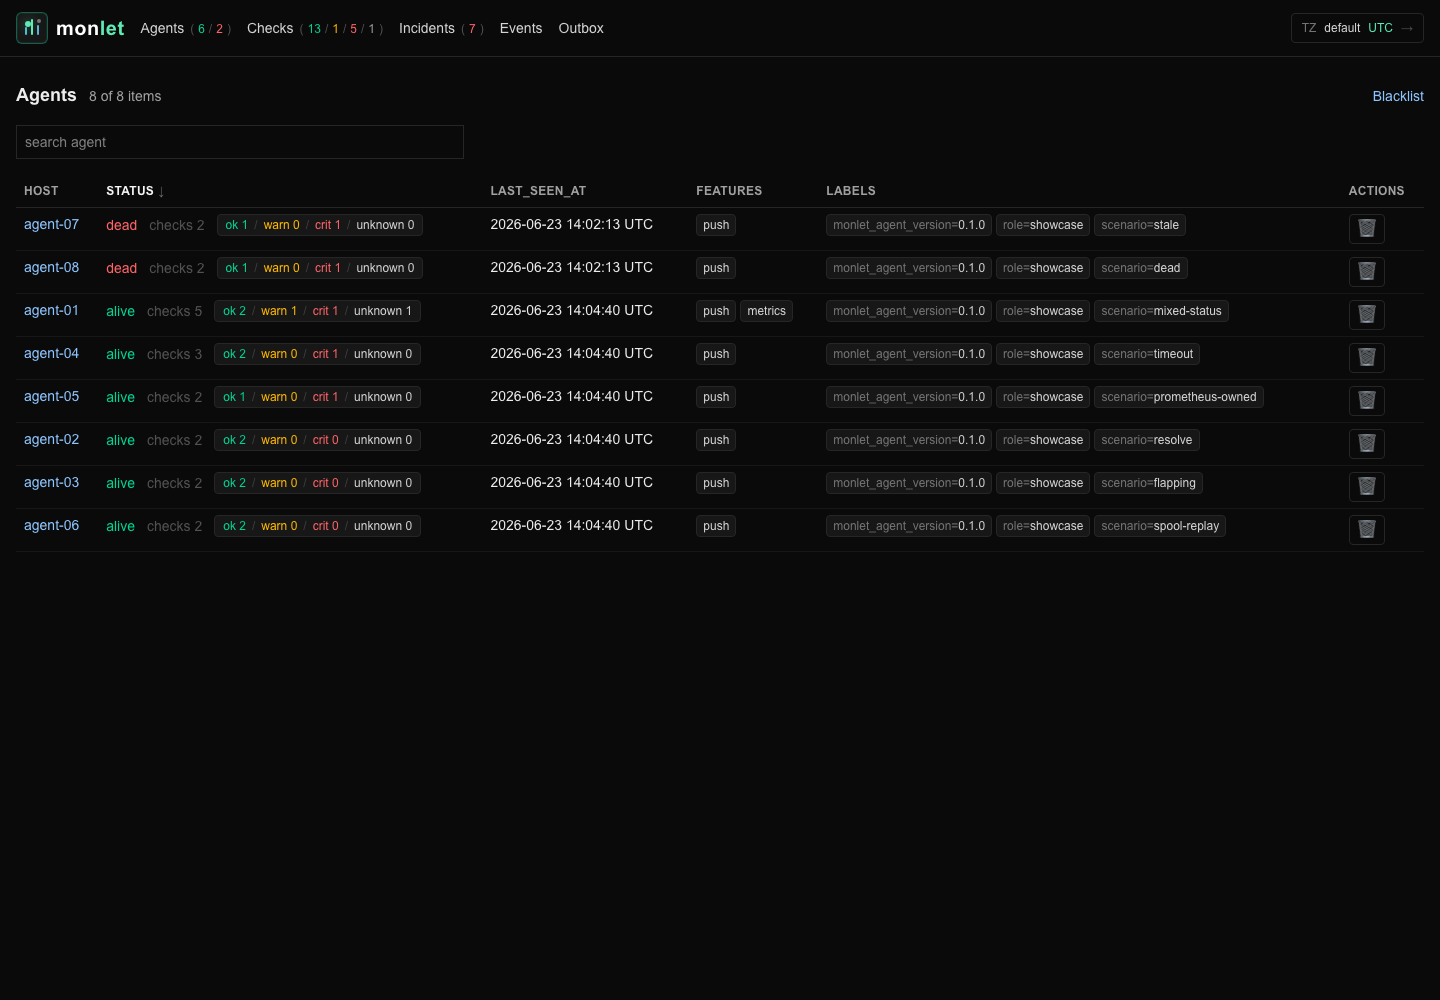Click the FEATURES column header
This screenshot has width=1440, height=1000.
(729, 191)
